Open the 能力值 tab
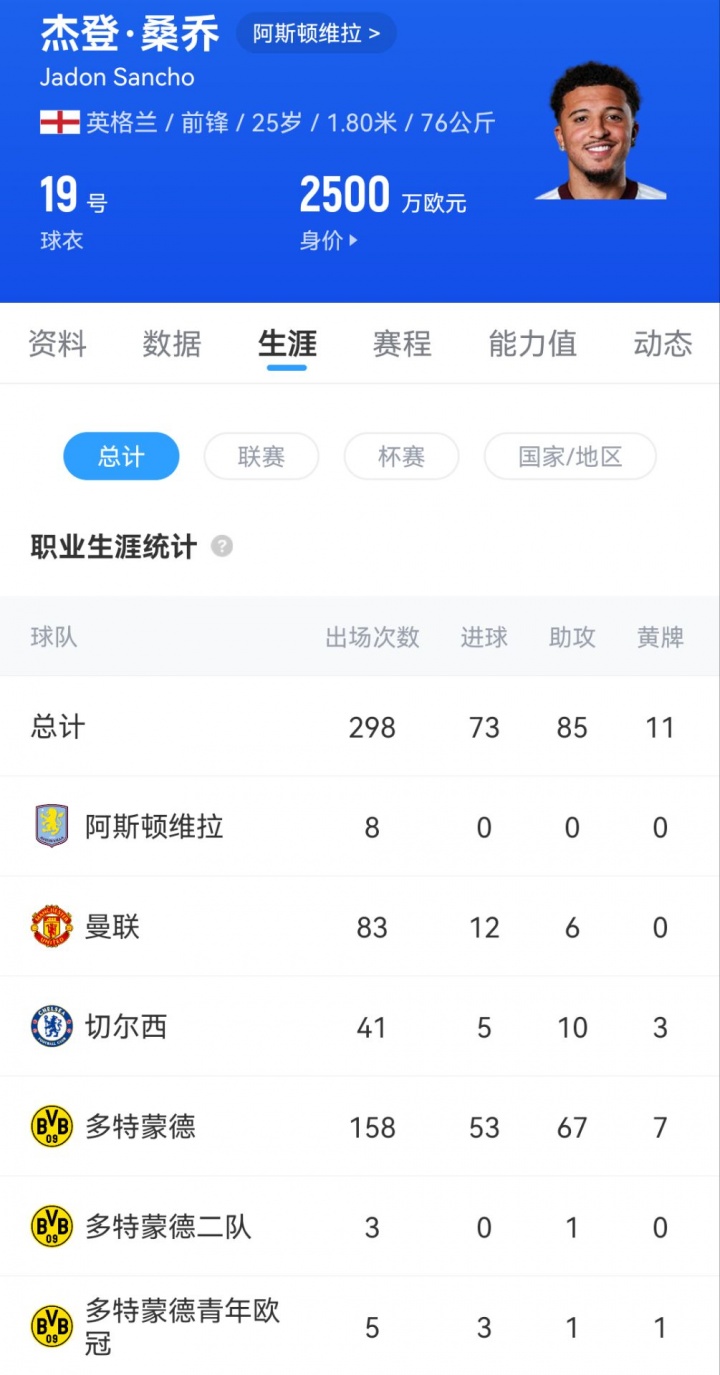 (532, 344)
